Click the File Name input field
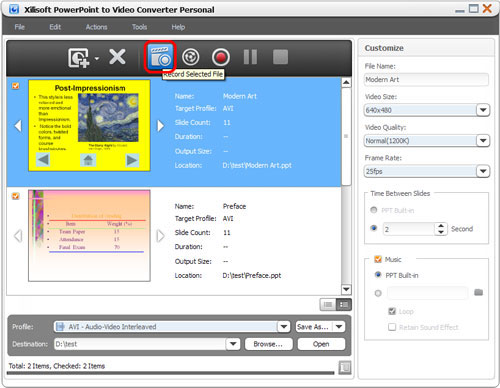 pyautogui.click(x=426, y=79)
